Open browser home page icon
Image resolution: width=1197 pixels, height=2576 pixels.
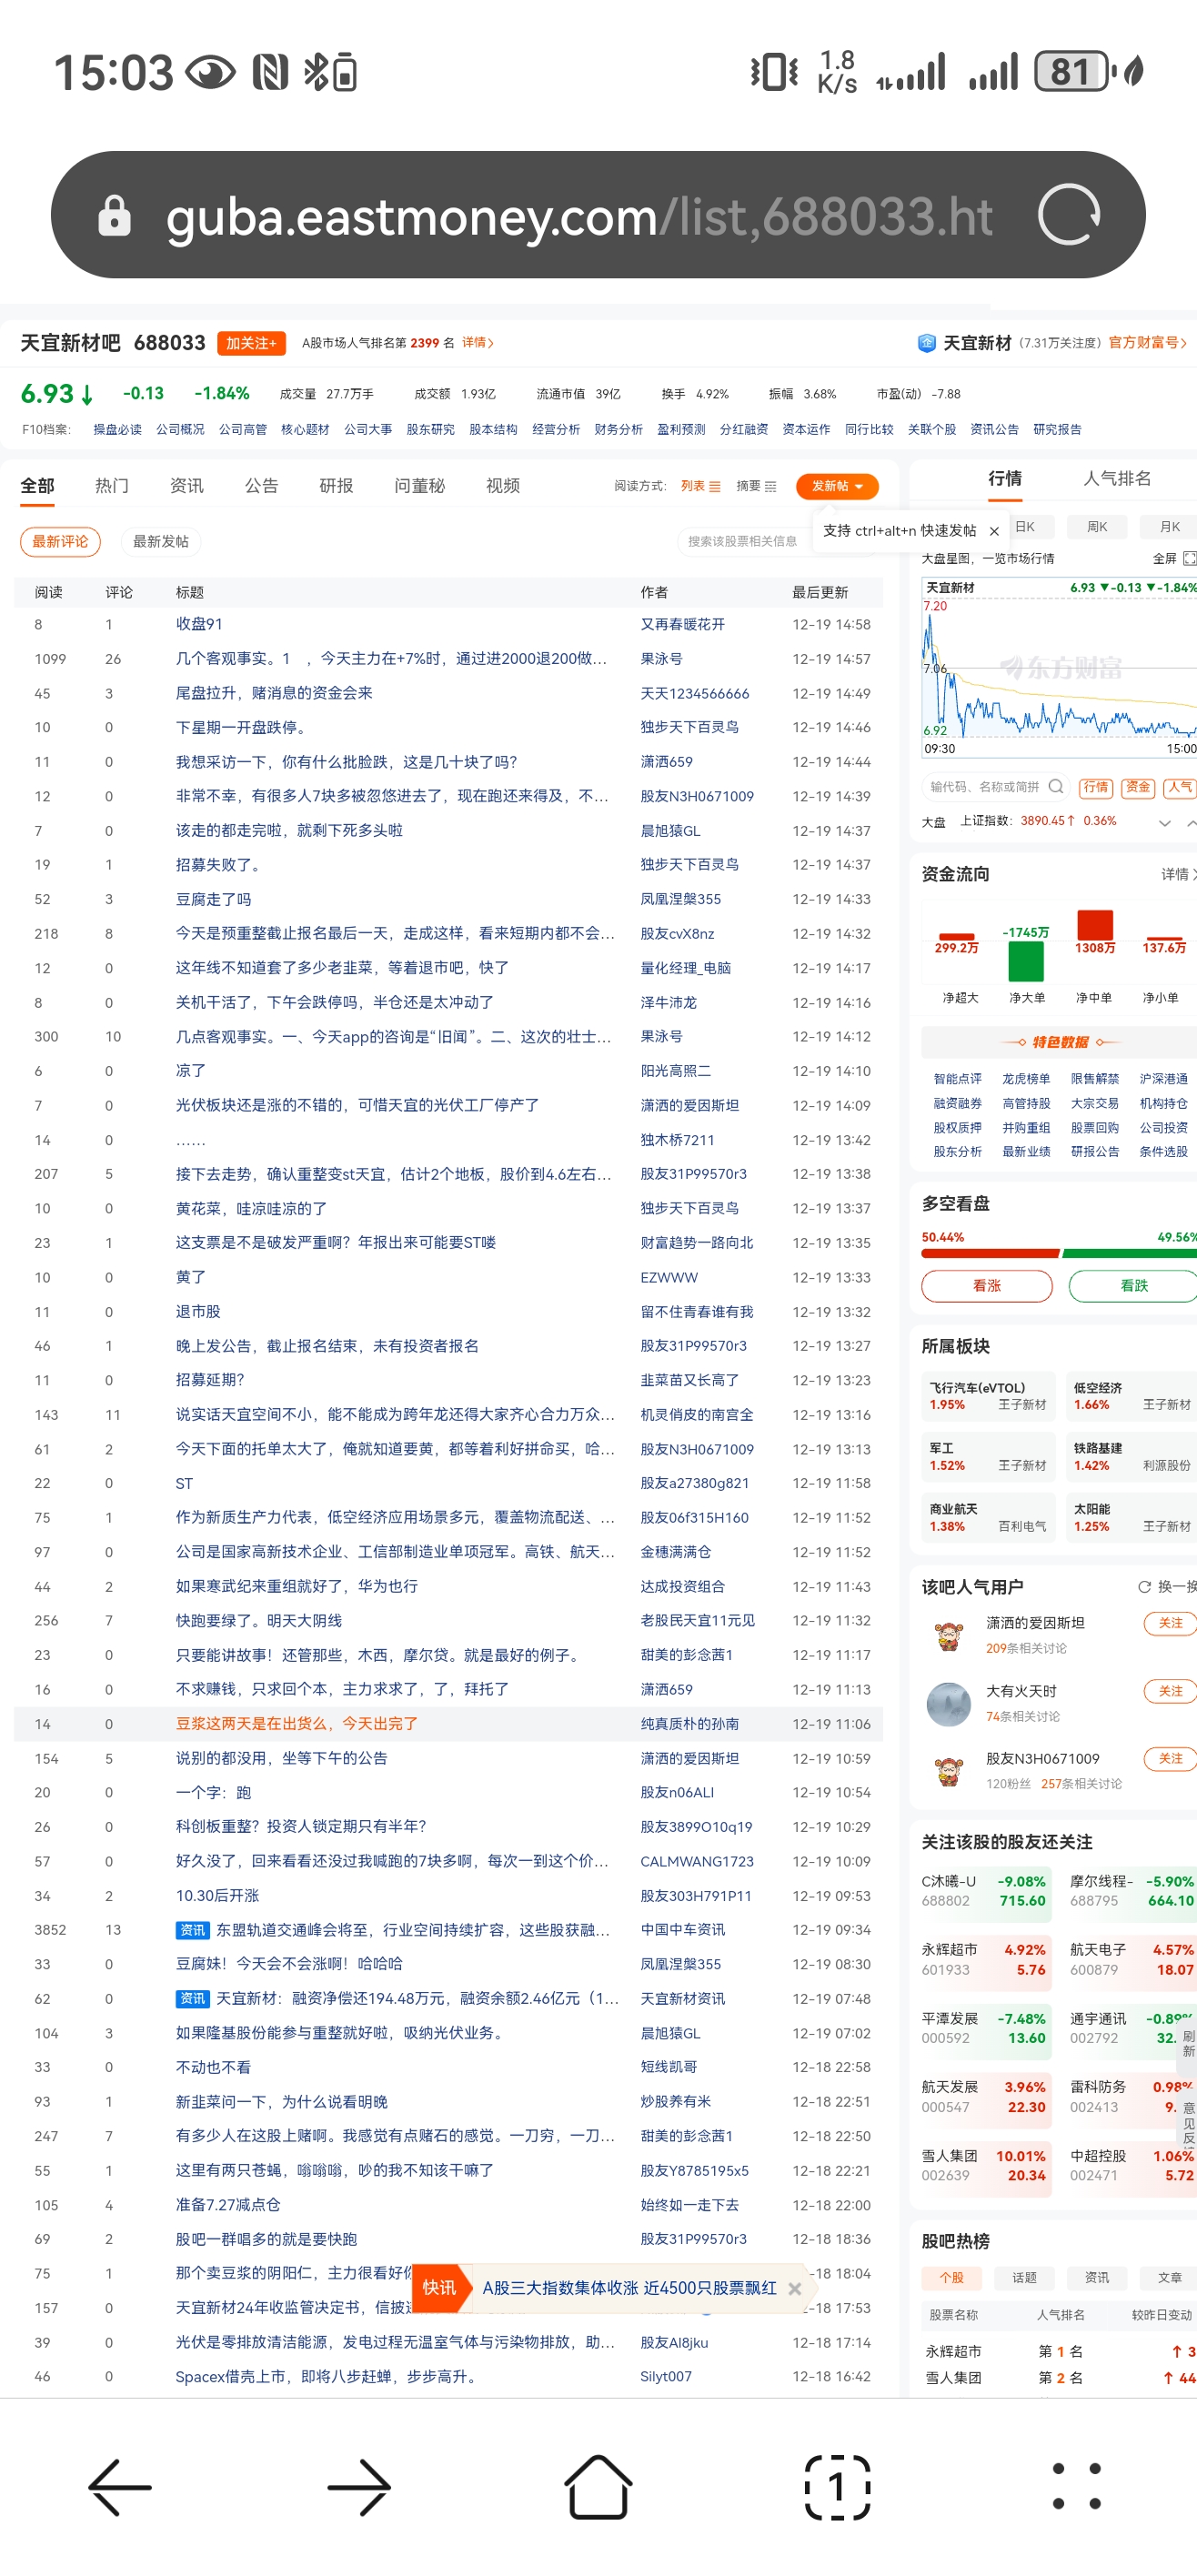tap(598, 2487)
